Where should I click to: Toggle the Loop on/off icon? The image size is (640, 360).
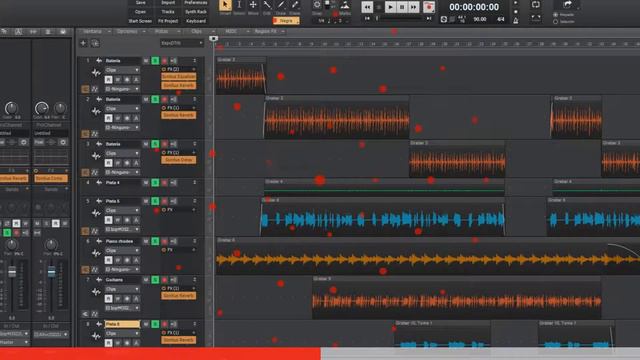[536, 5]
